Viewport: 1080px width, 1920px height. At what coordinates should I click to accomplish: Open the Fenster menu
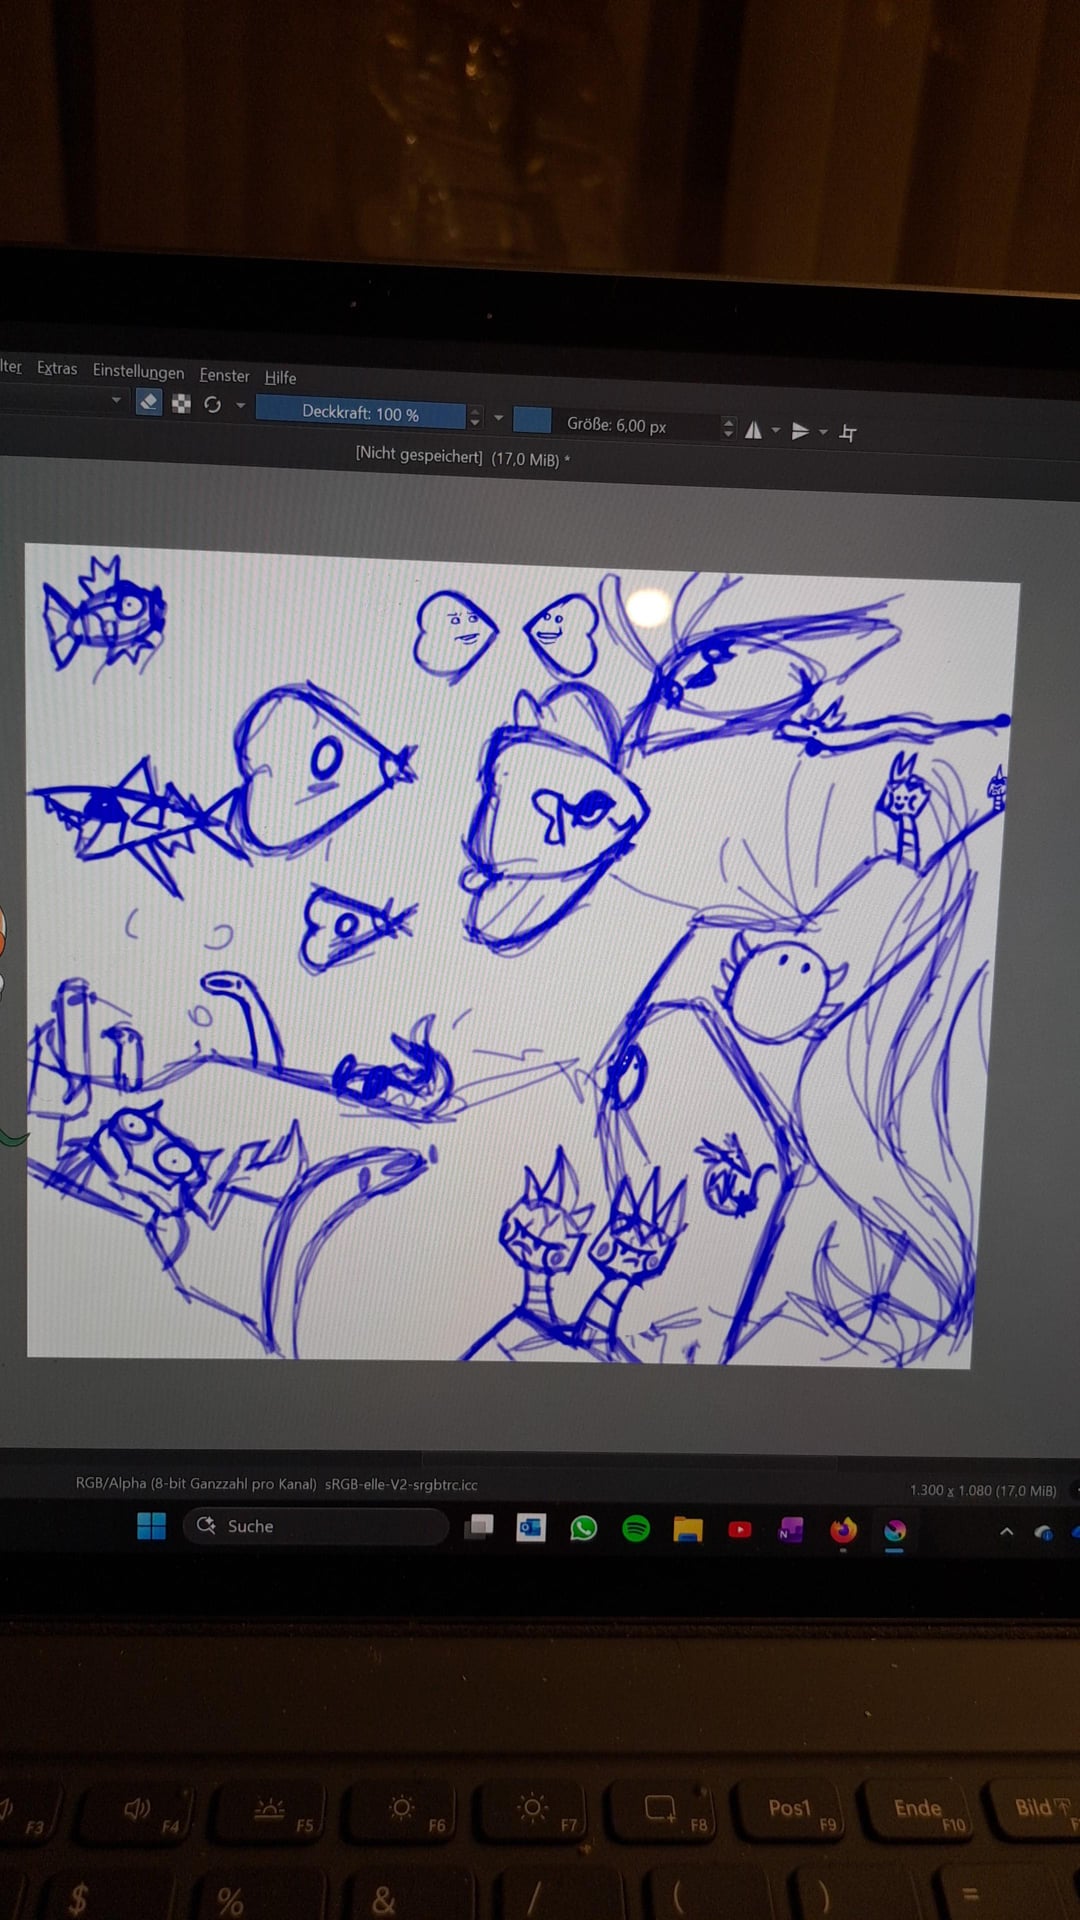coord(224,375)
